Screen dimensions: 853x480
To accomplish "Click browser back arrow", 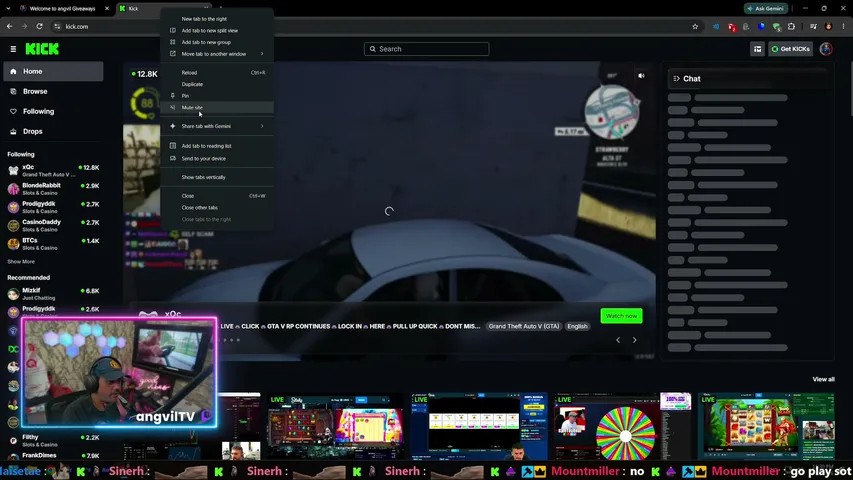I will [x=9, y=26].
